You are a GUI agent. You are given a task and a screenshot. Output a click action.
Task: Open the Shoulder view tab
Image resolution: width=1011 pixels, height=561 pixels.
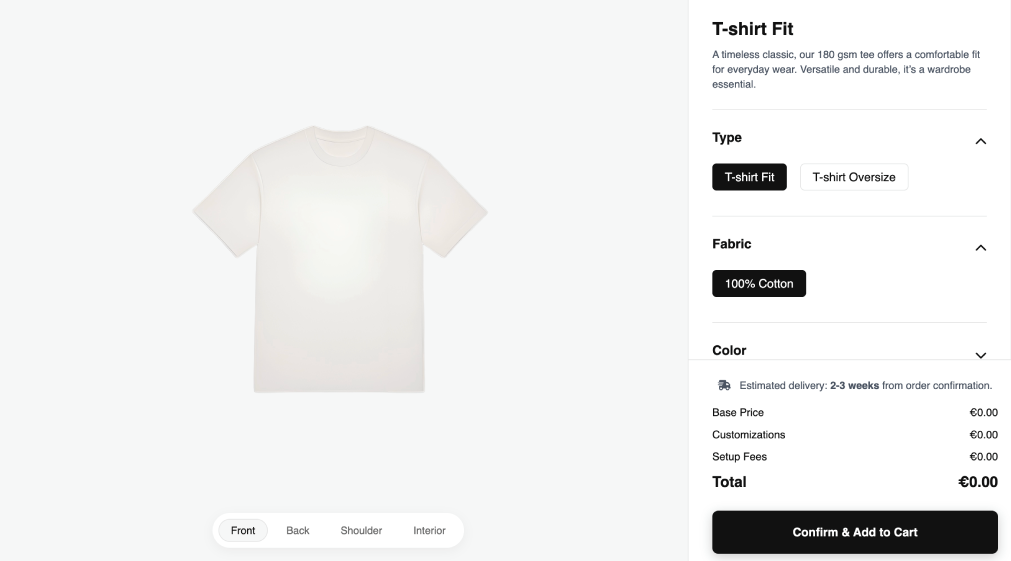click(361, 530)
